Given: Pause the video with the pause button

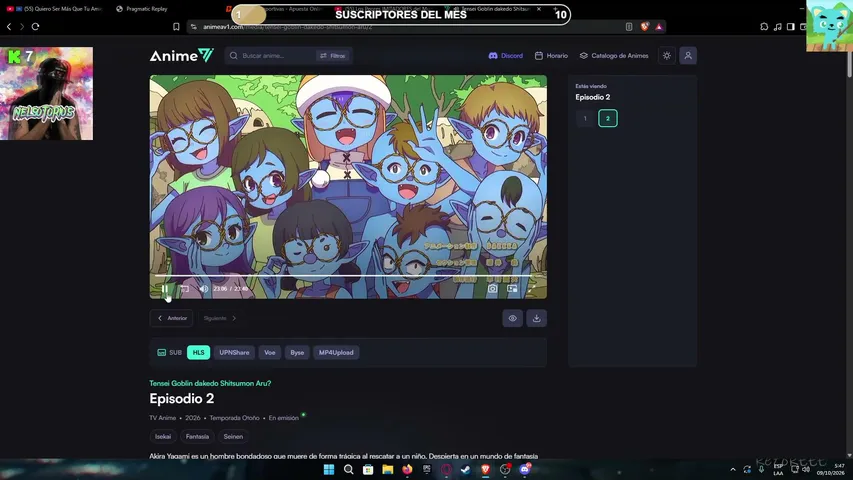Looking at the screenshot, I should click(164, 288).
